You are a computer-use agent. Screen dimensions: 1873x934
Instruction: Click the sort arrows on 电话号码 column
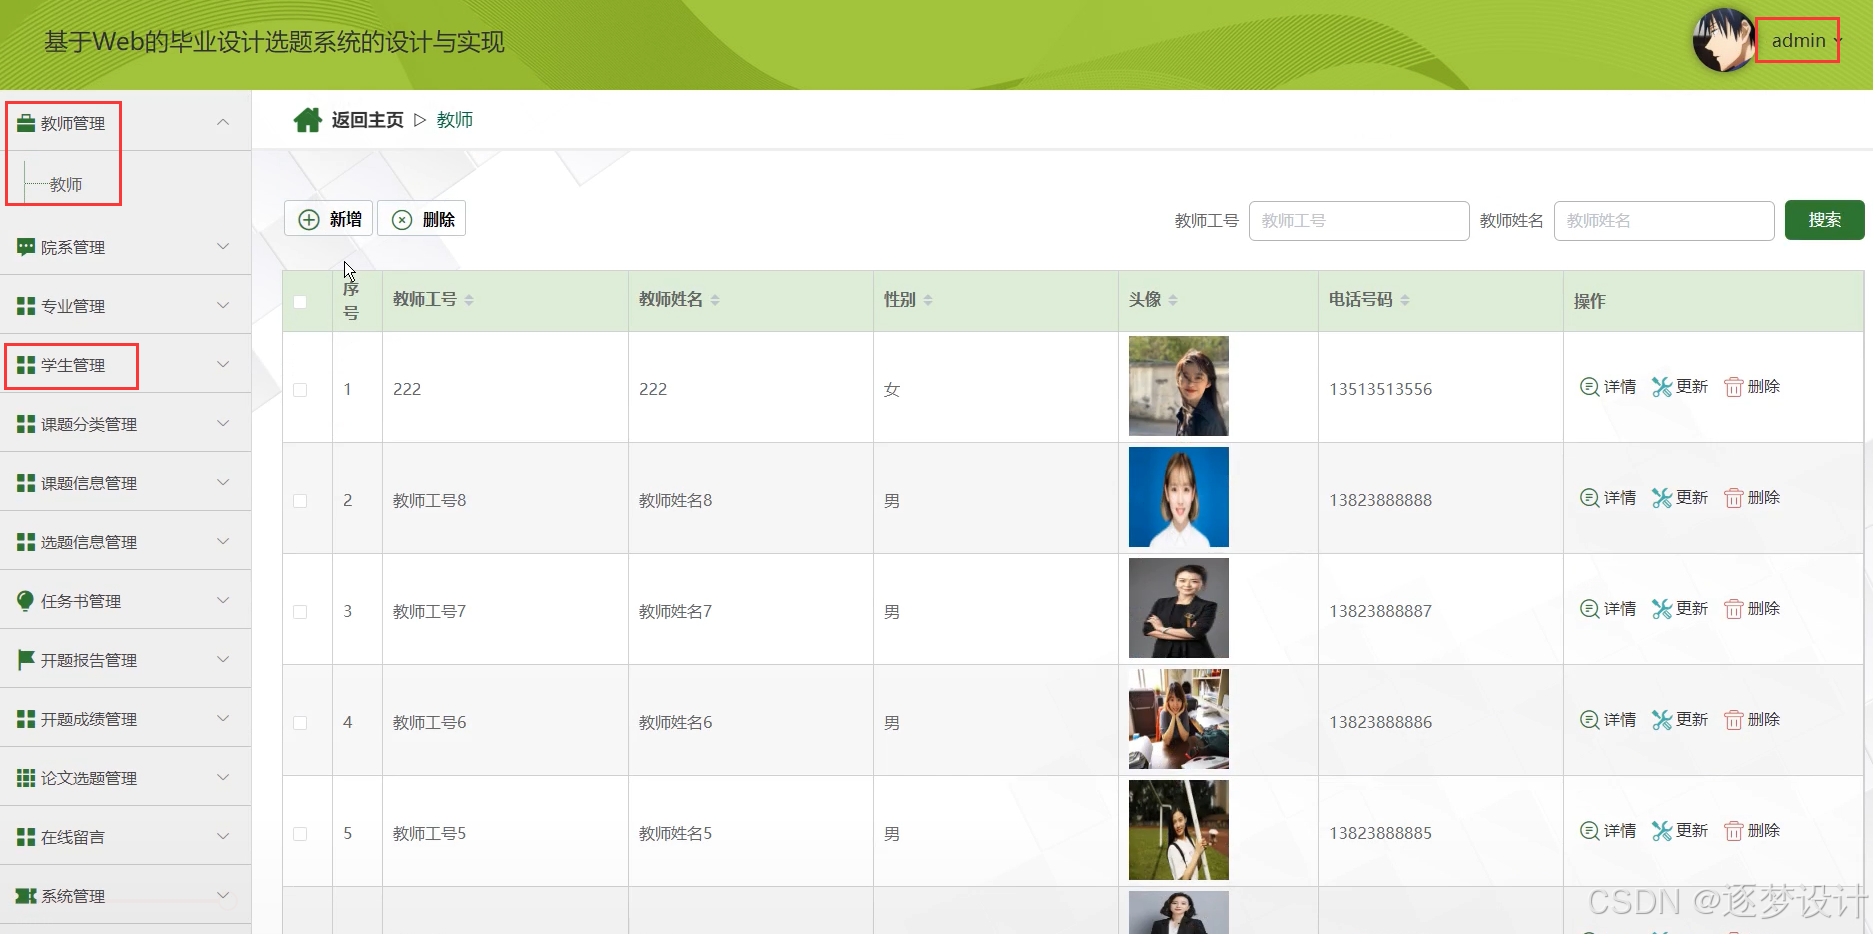[x=1405, y=300]
